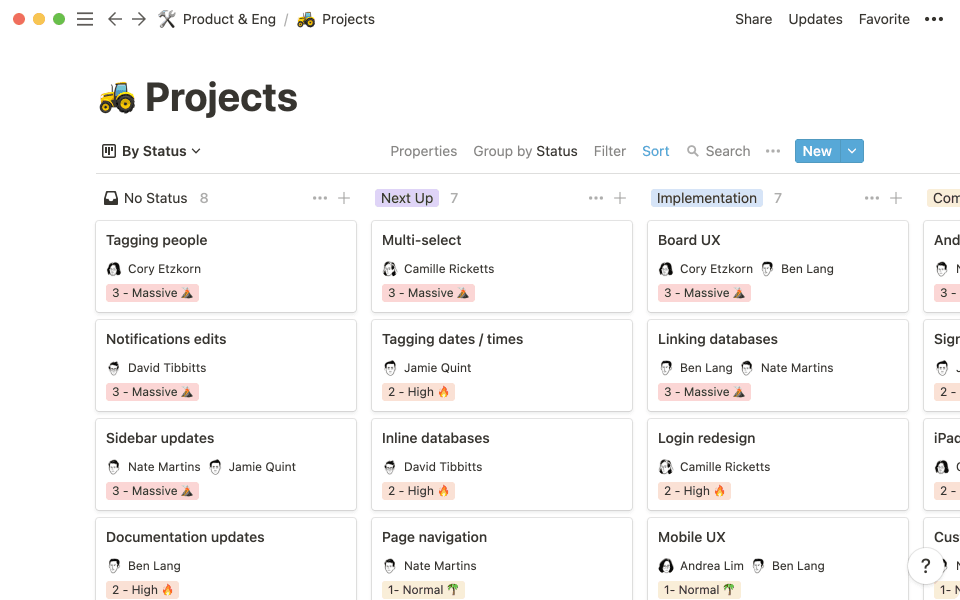The height and width of the screenshot is (600, 960).
Task: Open the sidebar with the hamburger icon
Action: pyautogui.click(x=85, y=18)
